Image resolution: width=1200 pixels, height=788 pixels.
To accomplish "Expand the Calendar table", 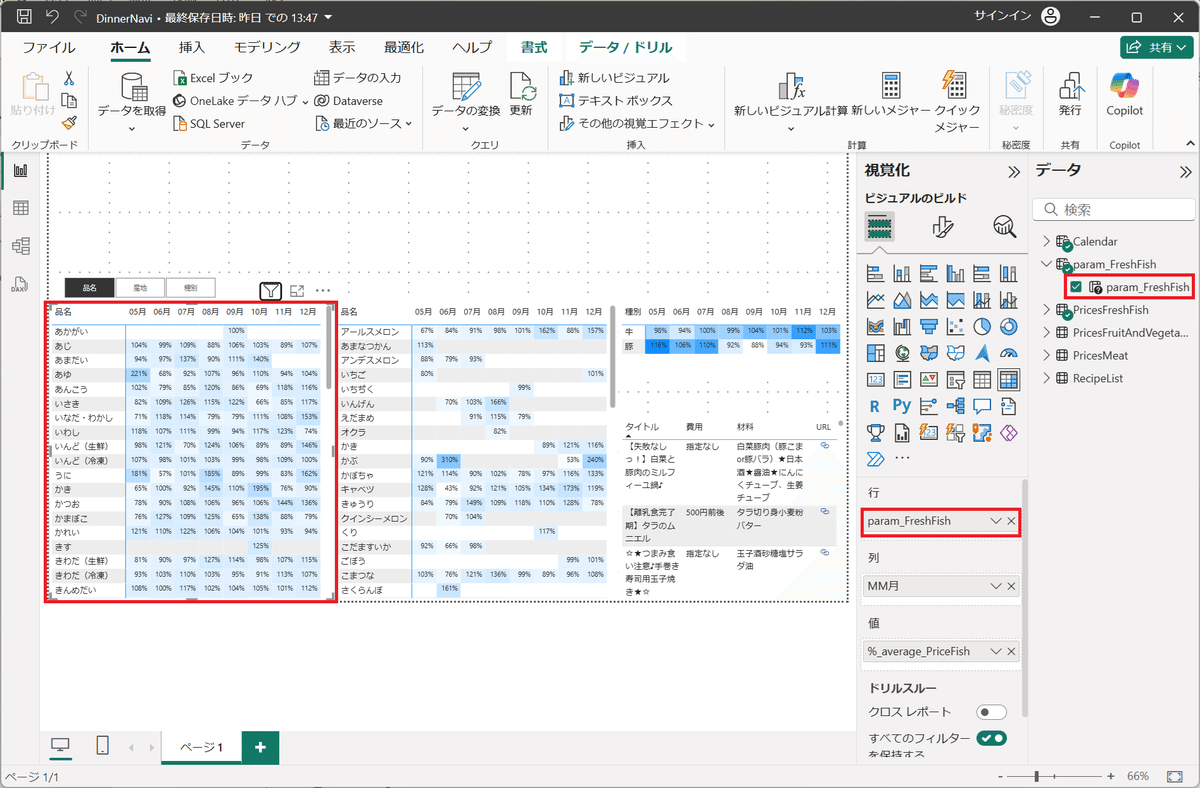I will click(1047, 241).
